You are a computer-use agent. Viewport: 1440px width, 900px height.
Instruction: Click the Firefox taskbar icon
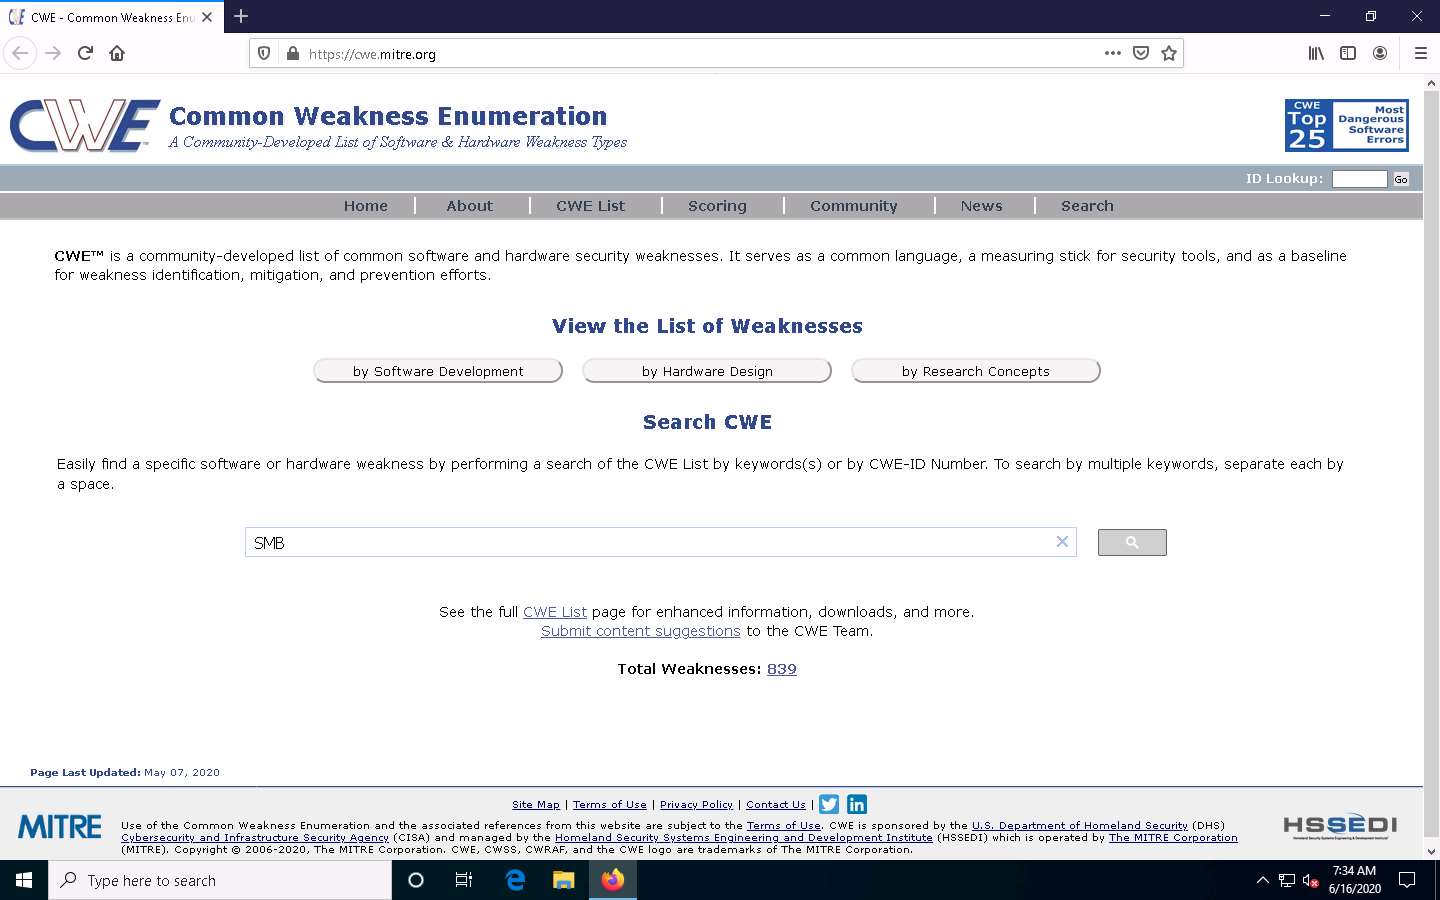613,880
